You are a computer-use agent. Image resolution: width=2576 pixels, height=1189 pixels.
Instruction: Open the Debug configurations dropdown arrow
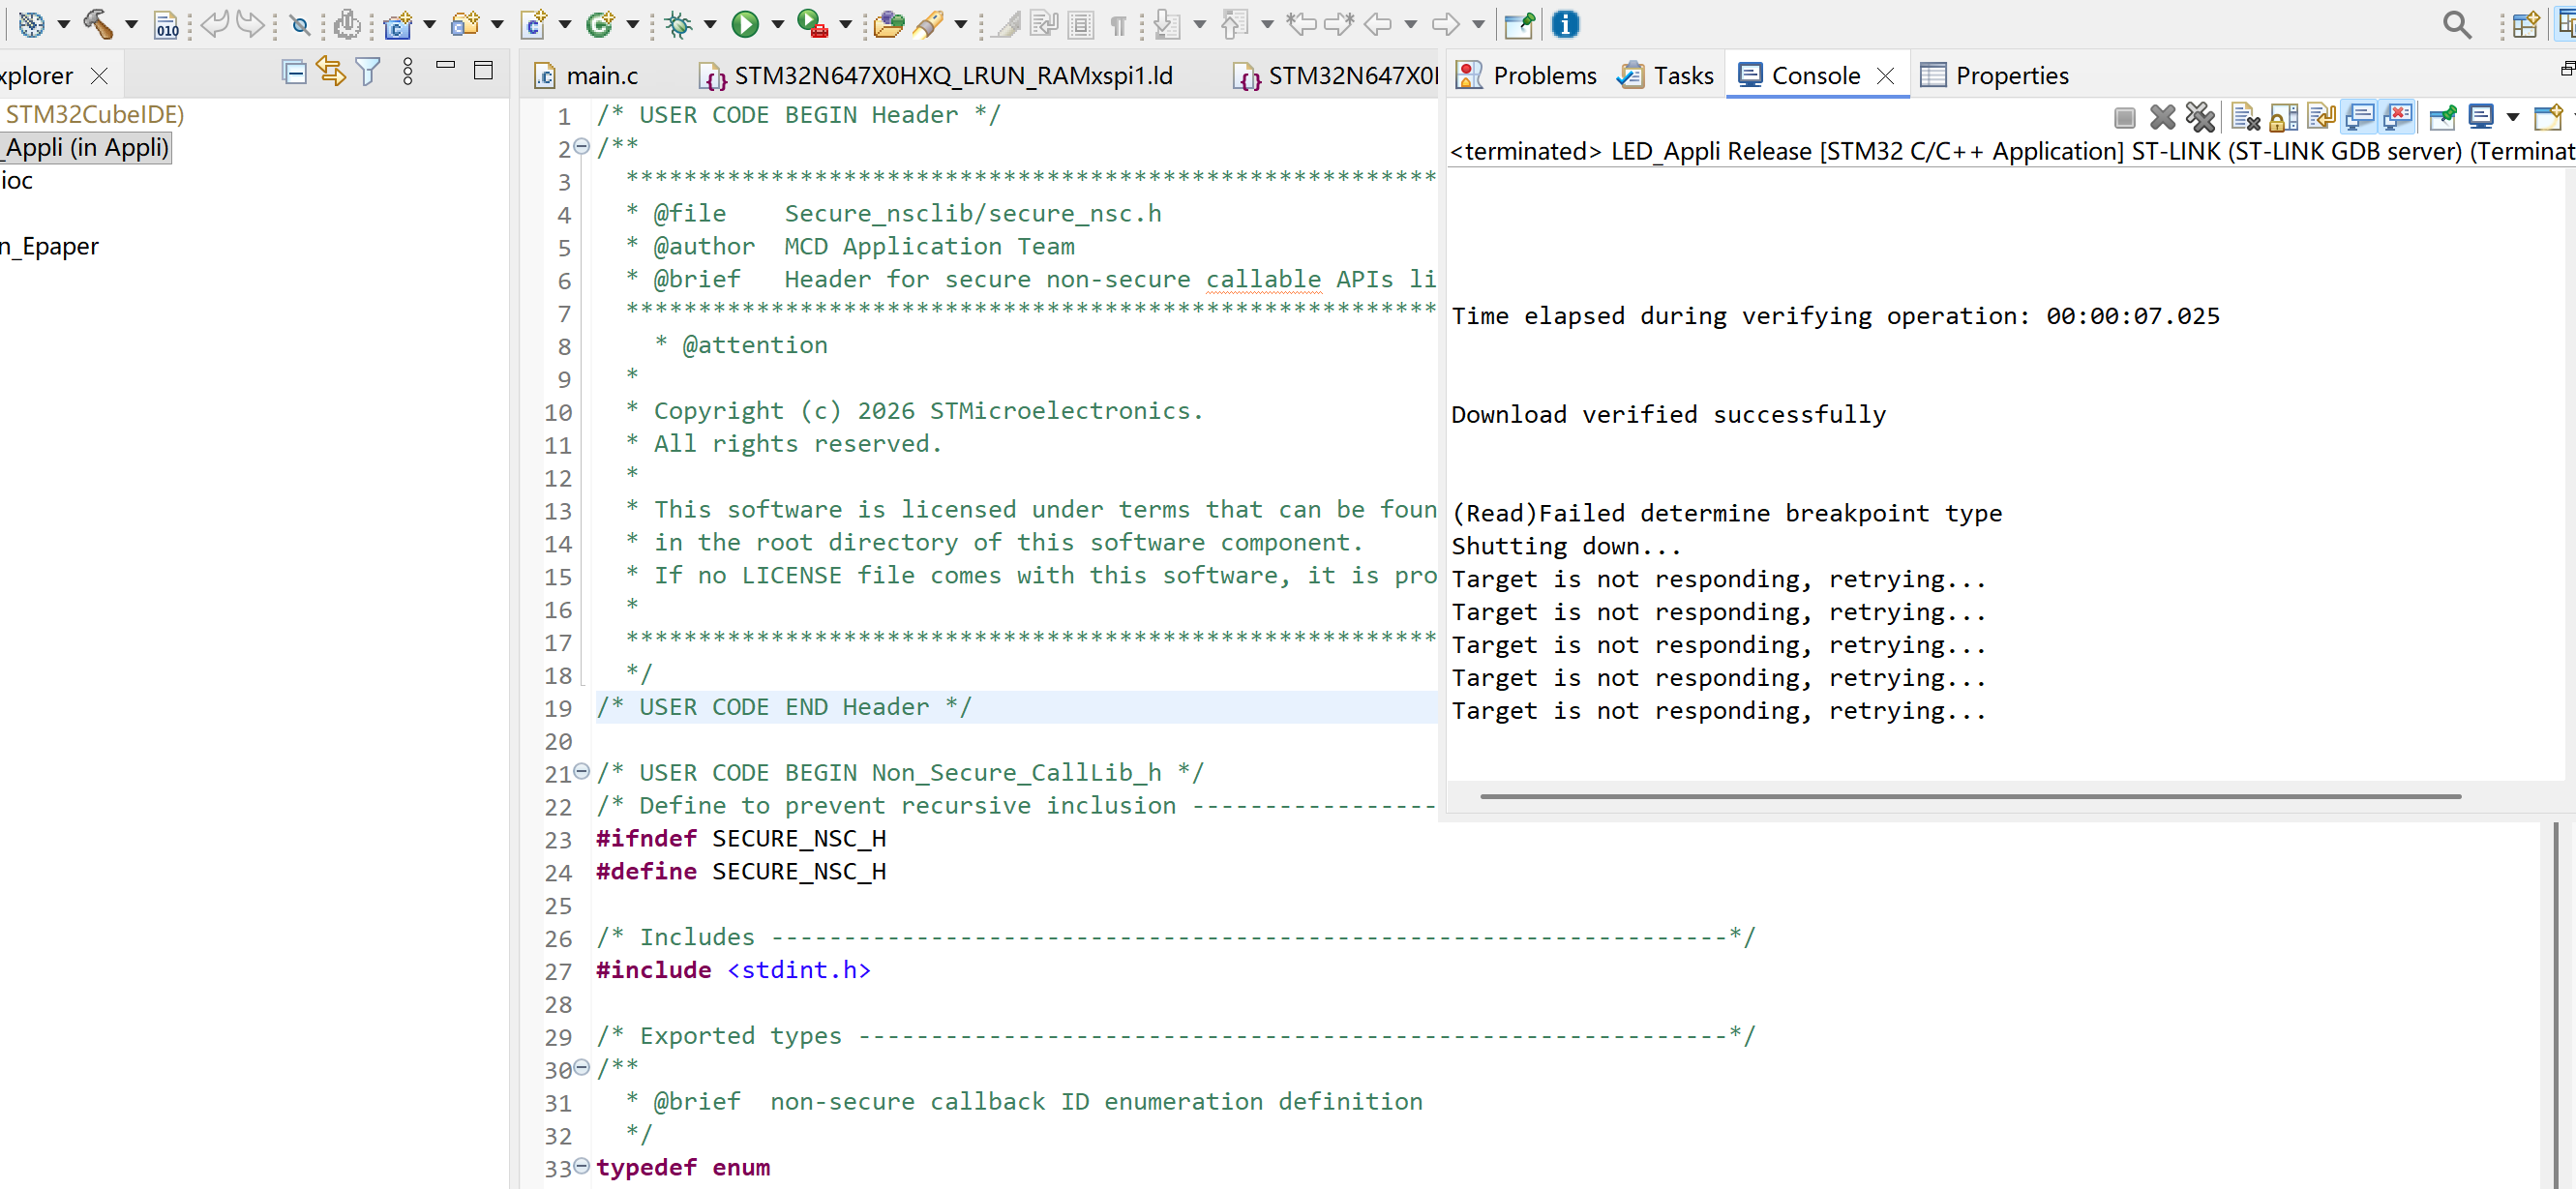711,24
